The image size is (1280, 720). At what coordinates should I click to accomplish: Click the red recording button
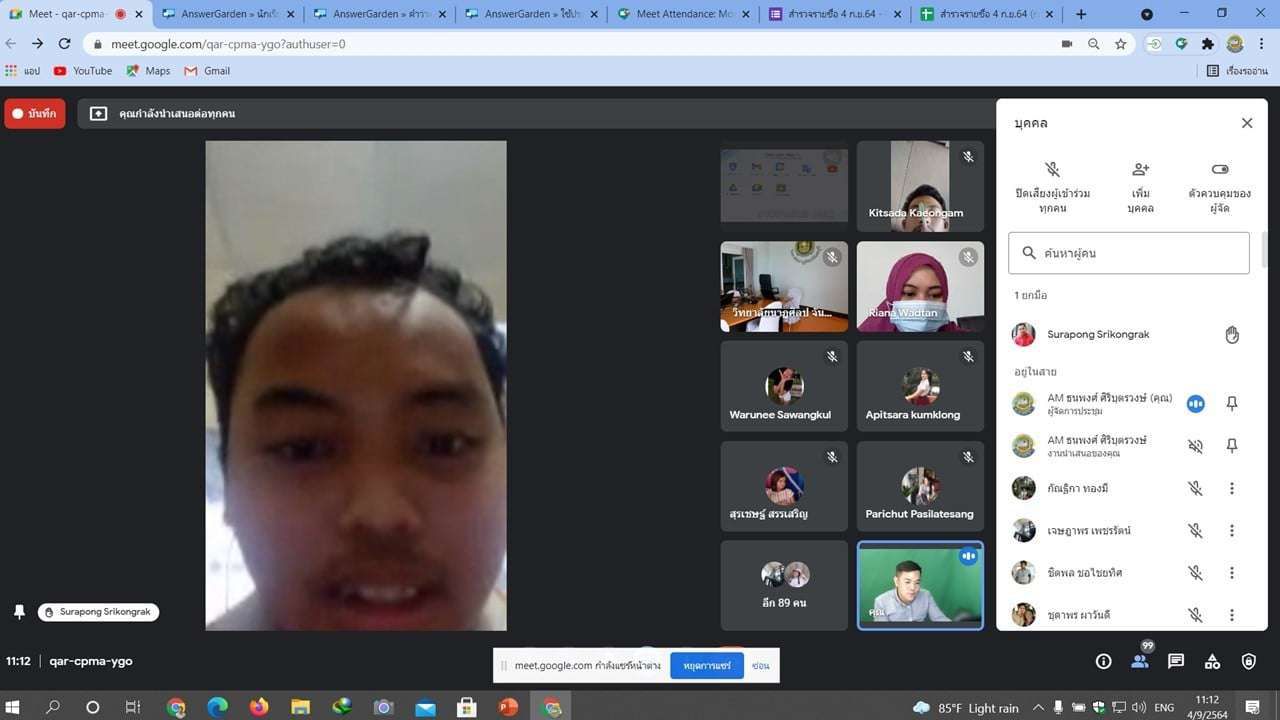click(35, 114)
